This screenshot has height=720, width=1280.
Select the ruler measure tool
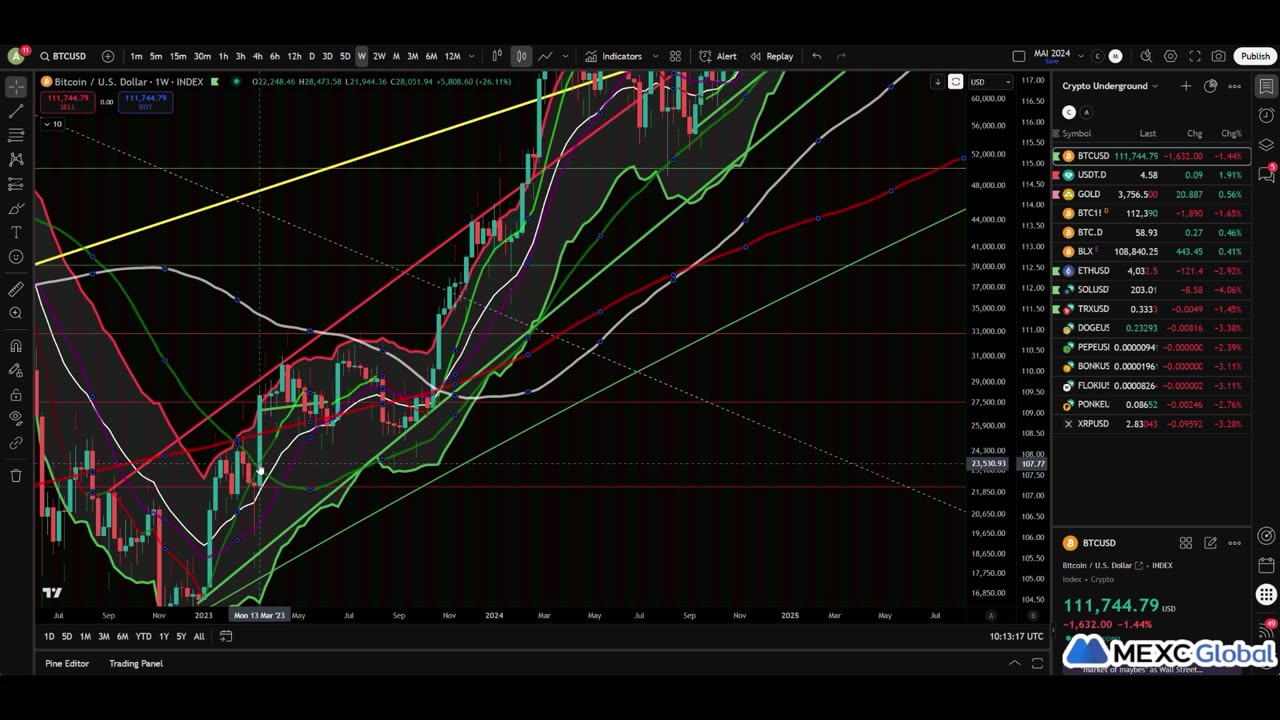pyautogui.click(x=16, y=289)
